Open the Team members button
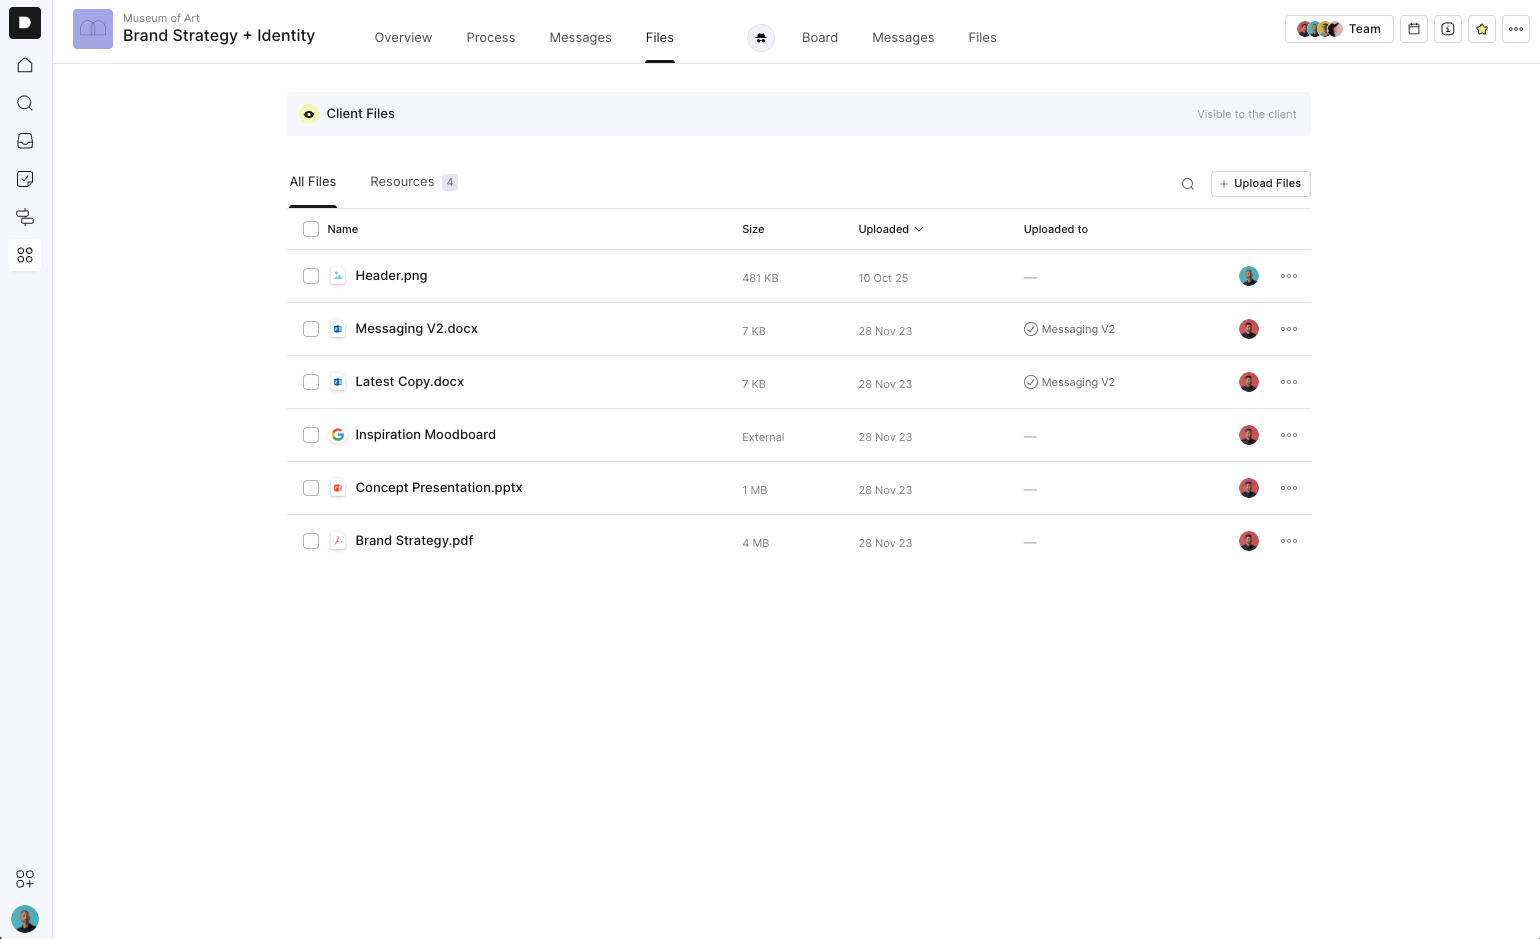Image resolution: width=1540 pixels, height=939 pixels. click(1339, 29)
